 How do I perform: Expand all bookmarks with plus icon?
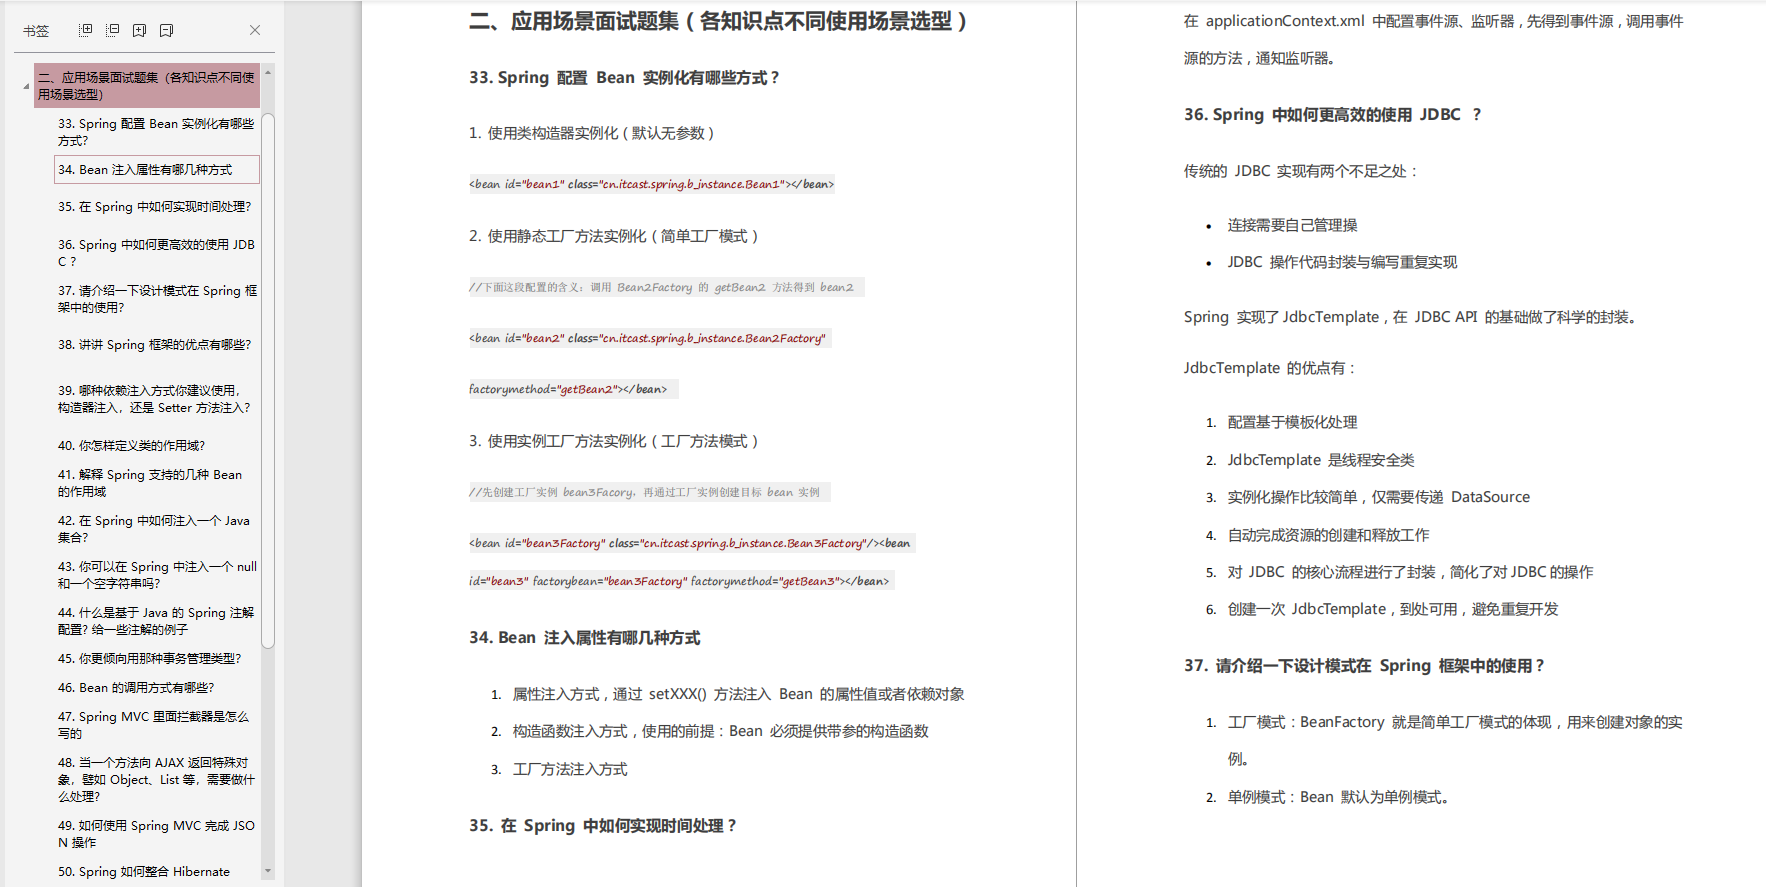[86, 30]
